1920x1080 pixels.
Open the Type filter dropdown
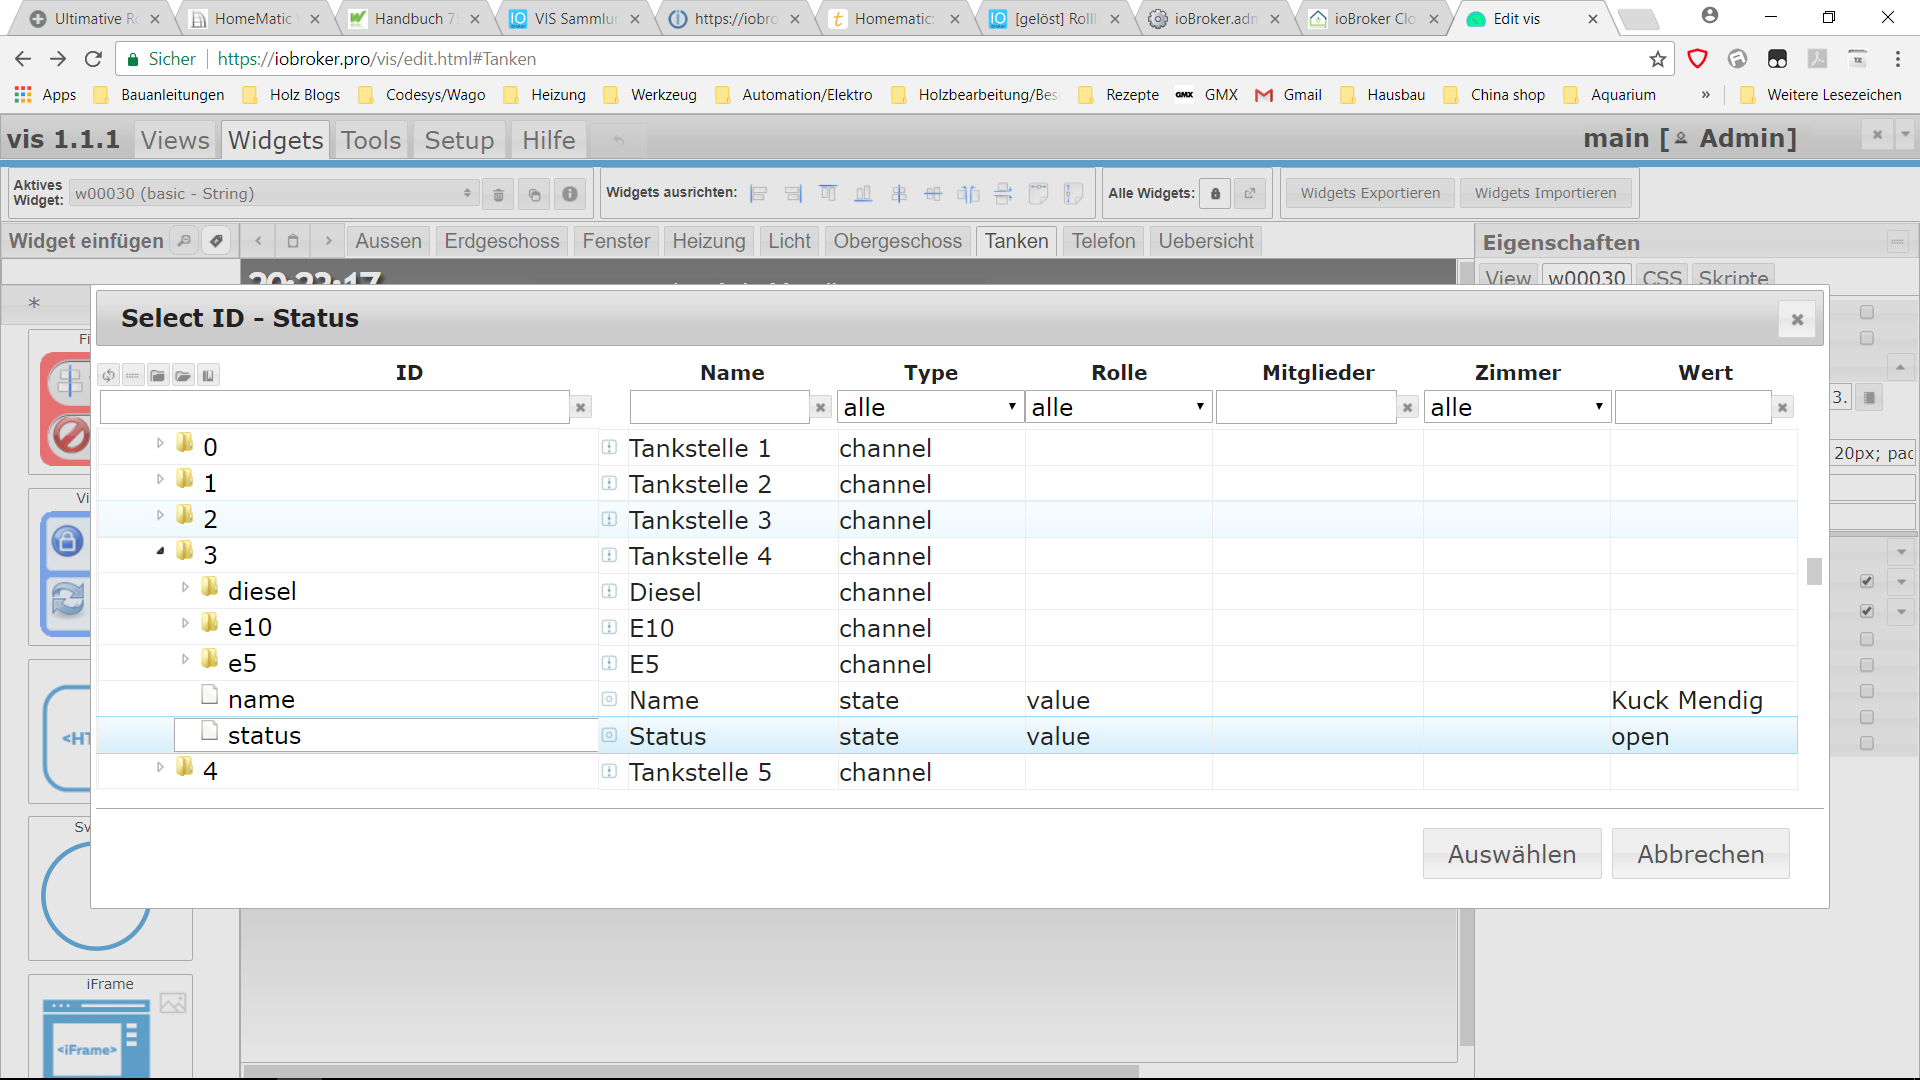tap(929, 407)
